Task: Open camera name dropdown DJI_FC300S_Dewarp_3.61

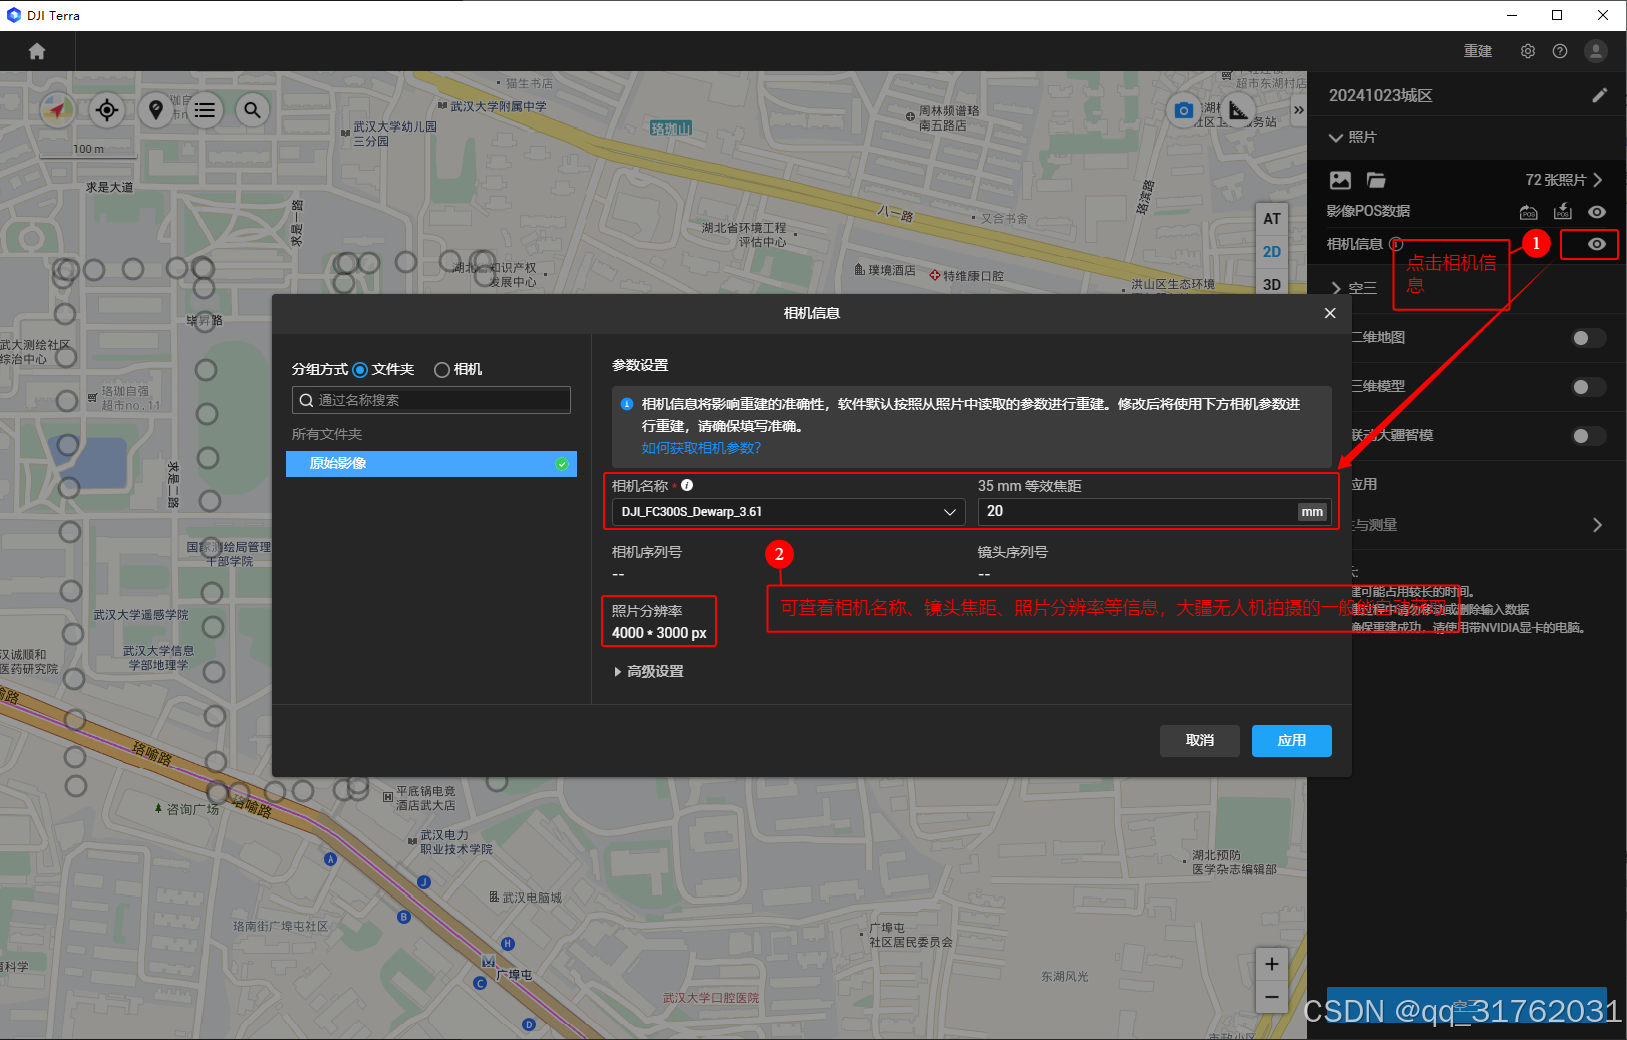Action: pyautogui.click(x=788, y=512)
